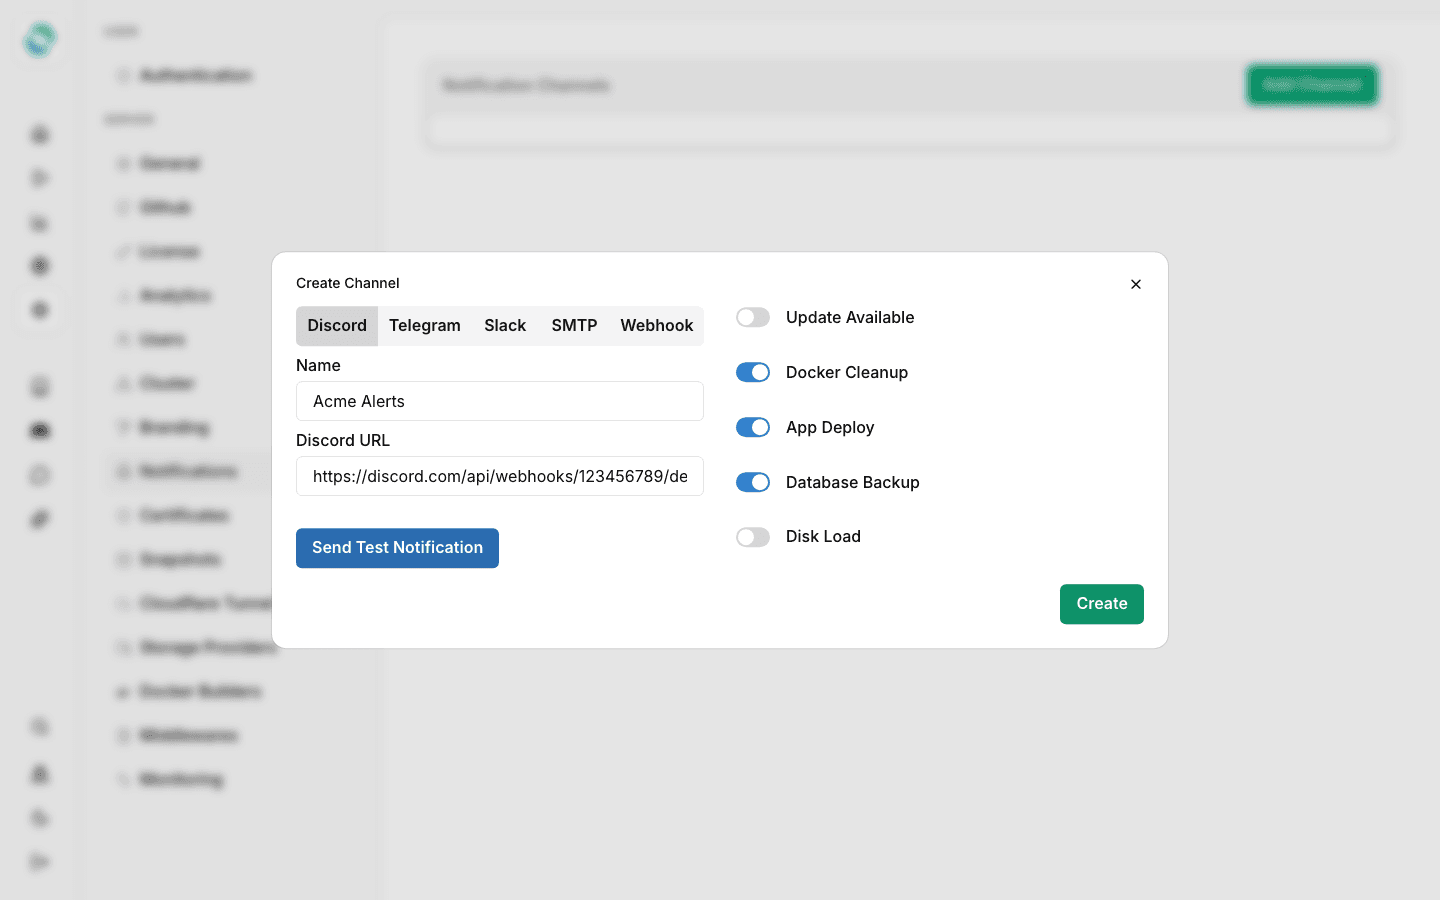This screenshot has height=900, width=1440.
Task: Select the Discord channel tab
Action: [x=337, y=326]
